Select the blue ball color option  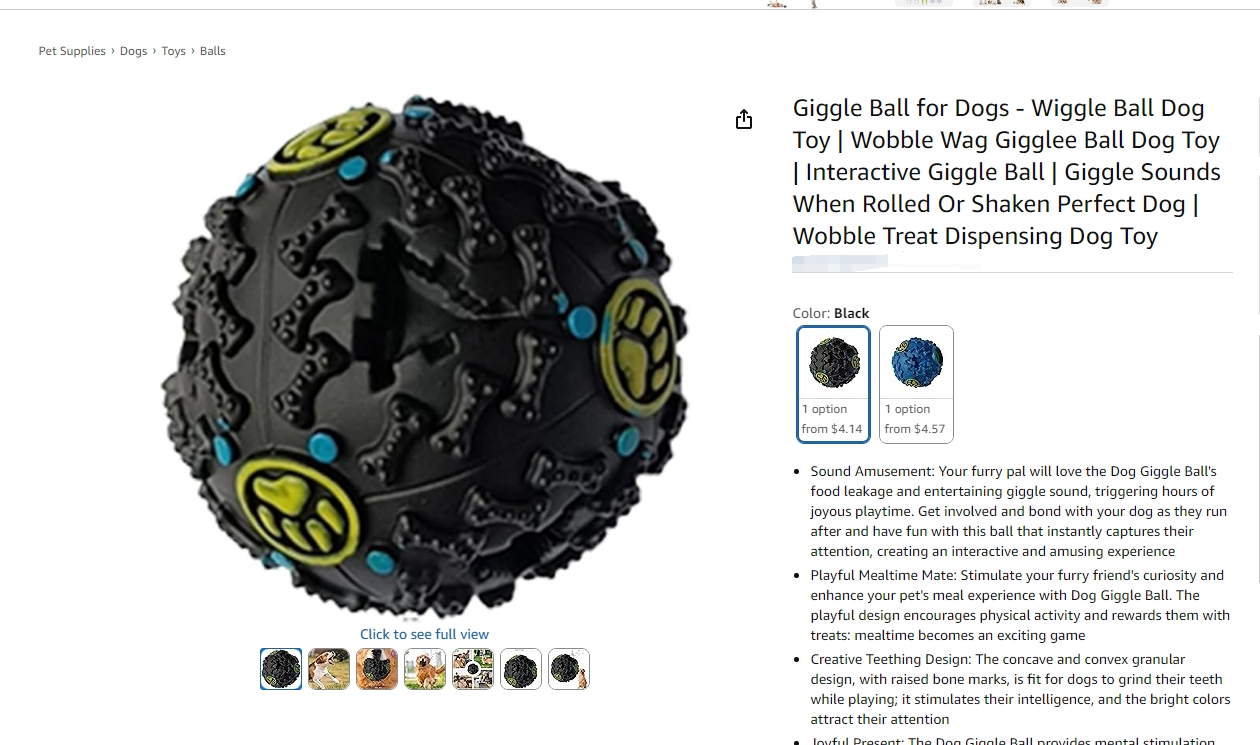[x=916, y=384]
